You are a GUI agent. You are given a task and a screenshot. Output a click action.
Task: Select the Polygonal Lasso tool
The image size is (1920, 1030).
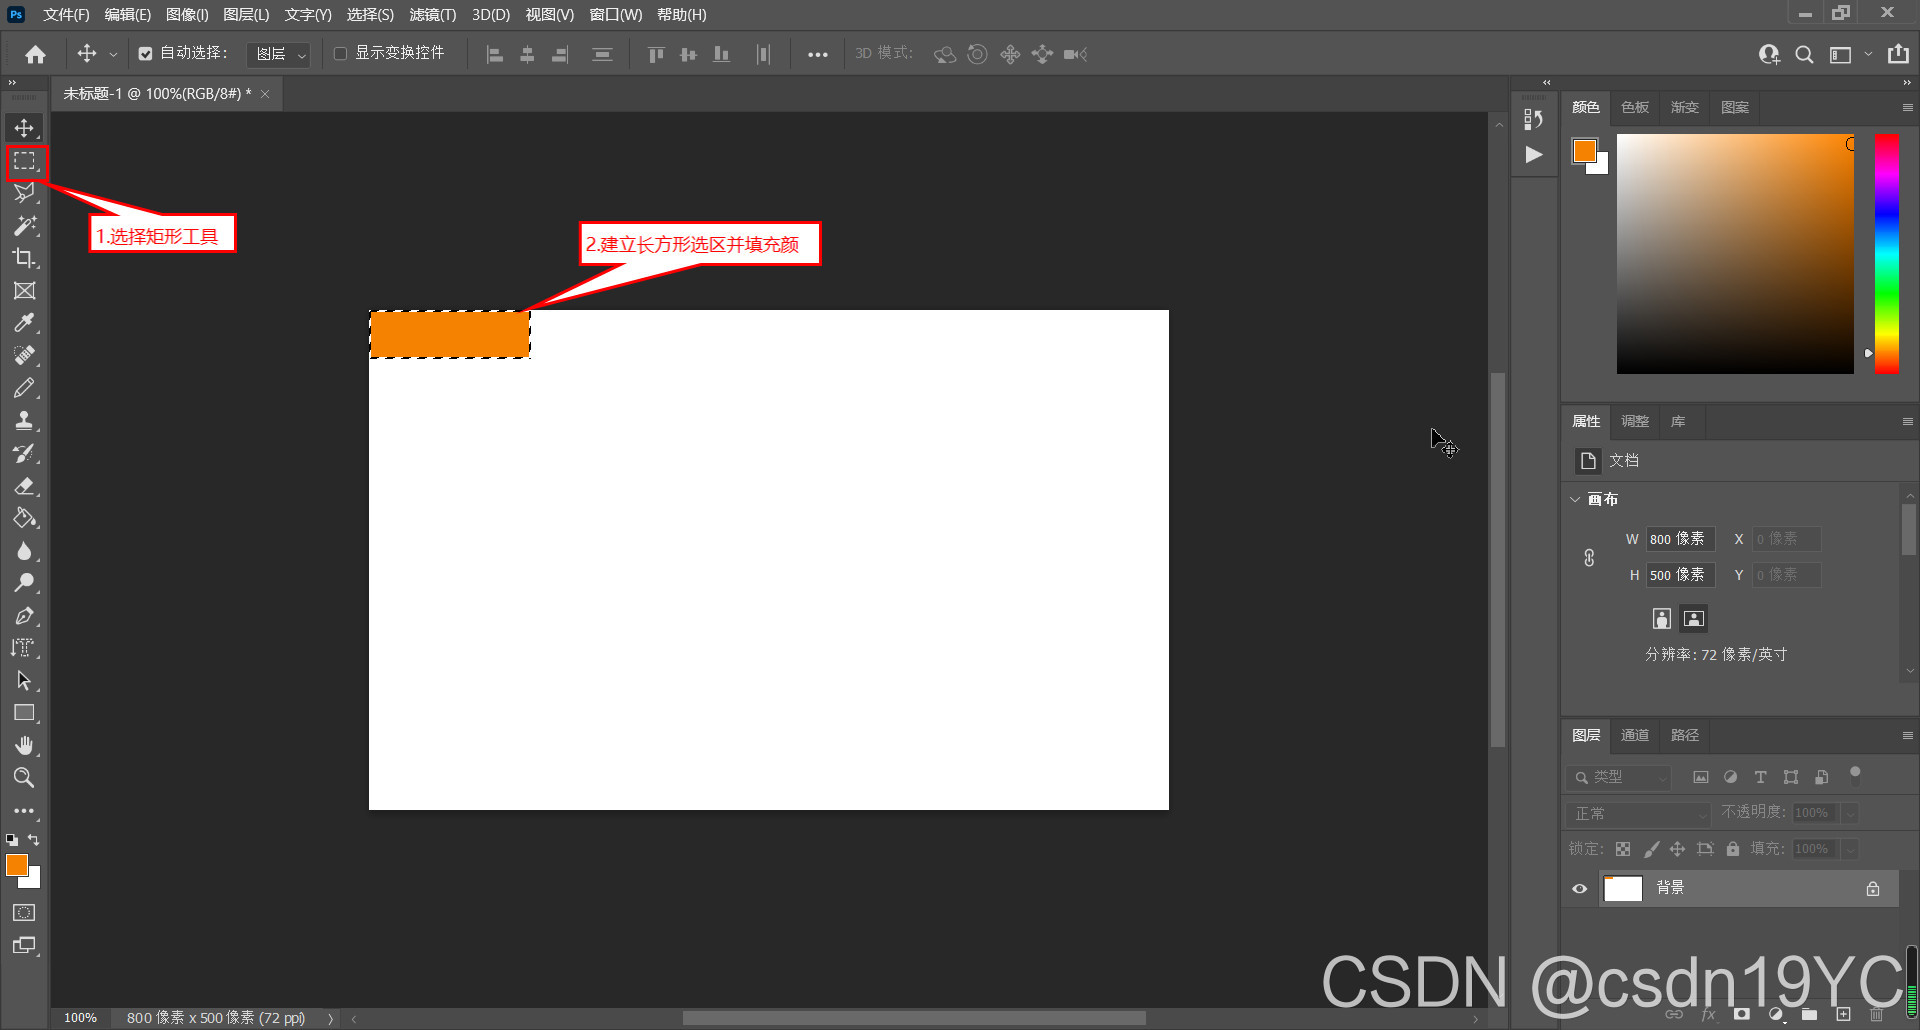click(24, 193)
